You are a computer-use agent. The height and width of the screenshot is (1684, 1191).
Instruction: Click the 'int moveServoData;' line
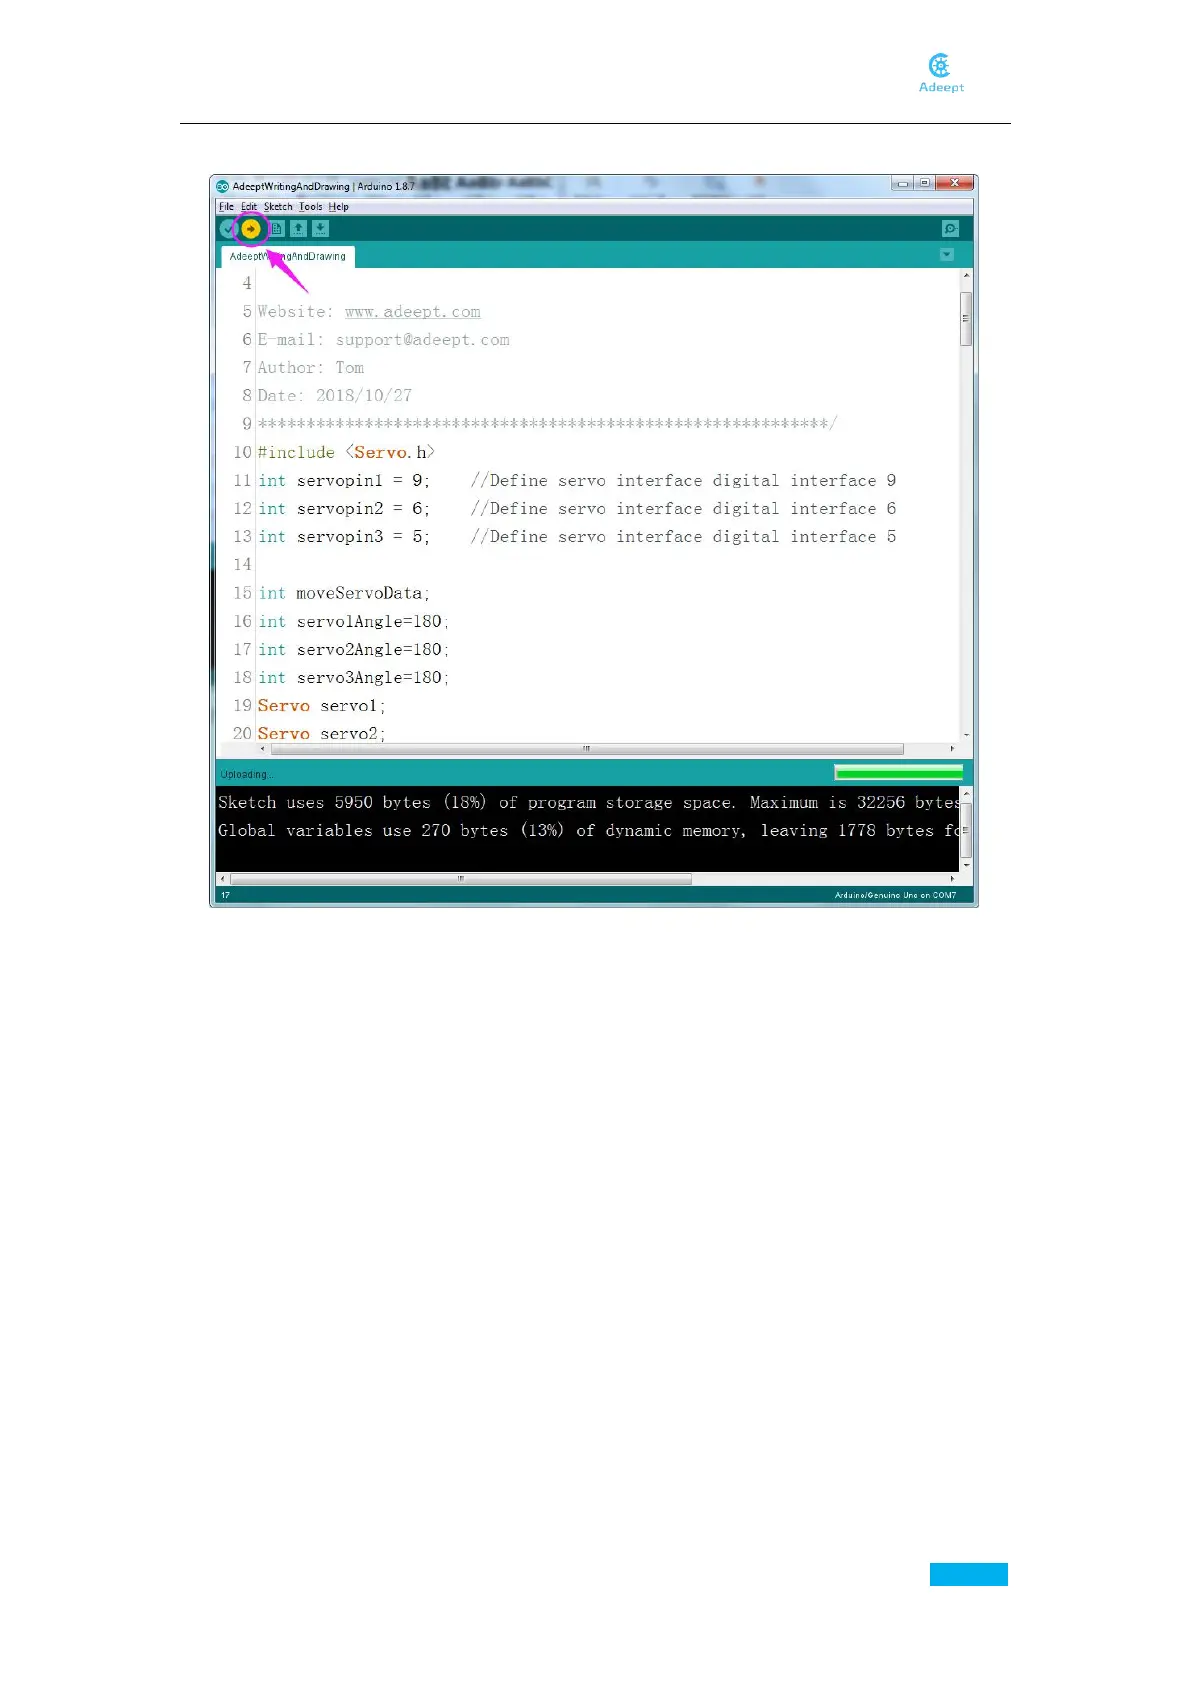344,593
